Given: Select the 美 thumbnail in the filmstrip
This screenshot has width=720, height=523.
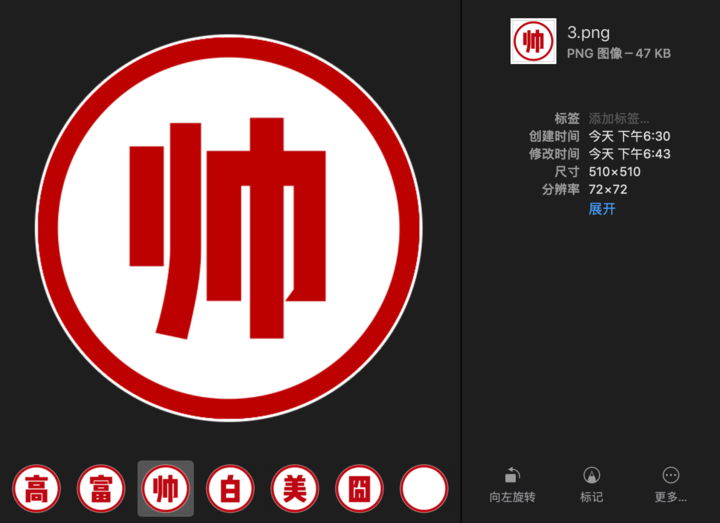Looking at the screenshot, I should [x=295, y=489].
